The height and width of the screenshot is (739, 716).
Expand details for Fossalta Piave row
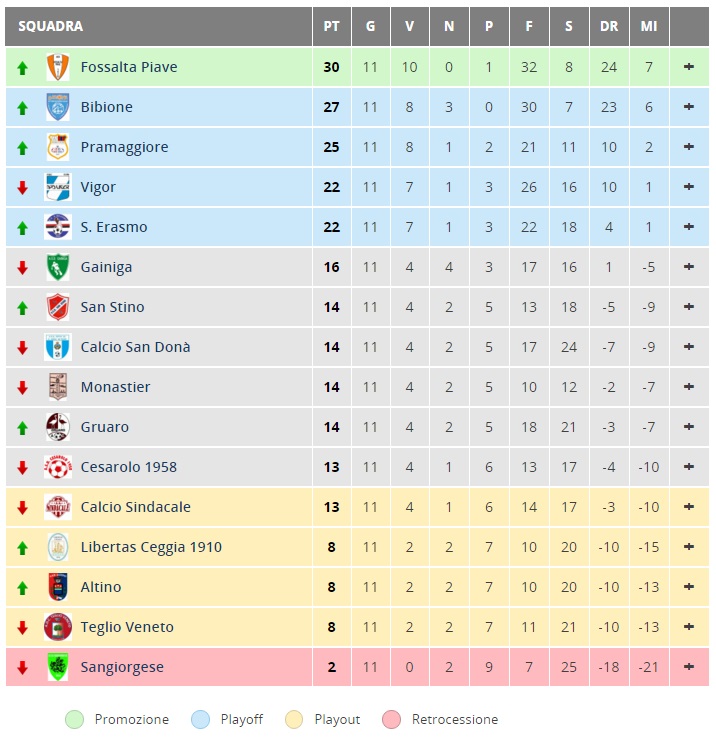tap(689, 67)
